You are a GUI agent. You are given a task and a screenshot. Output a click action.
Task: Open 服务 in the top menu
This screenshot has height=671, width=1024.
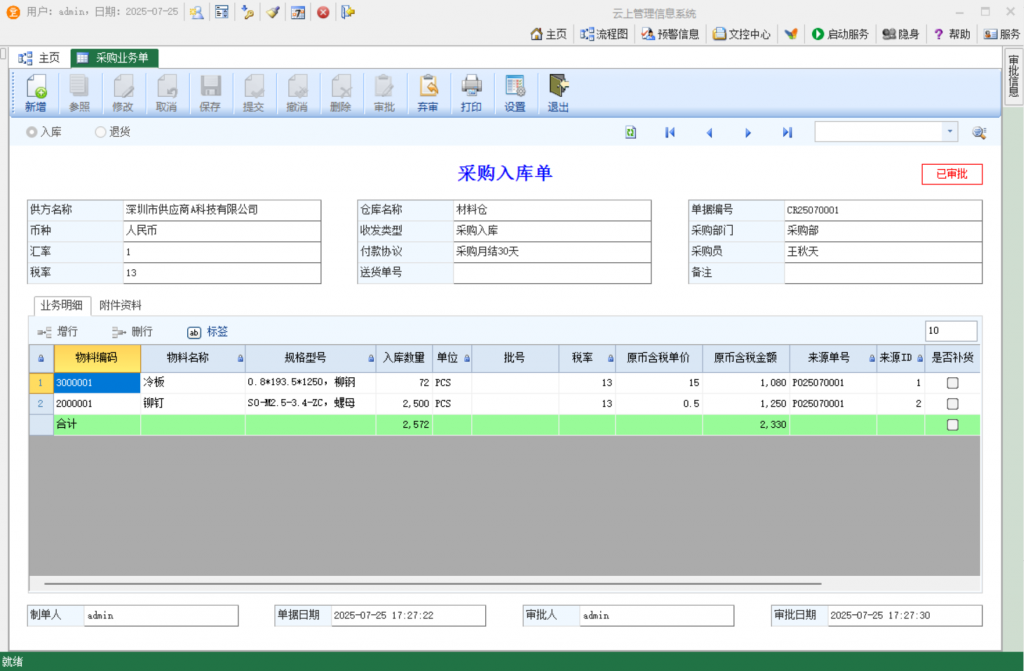(1002, 34)
